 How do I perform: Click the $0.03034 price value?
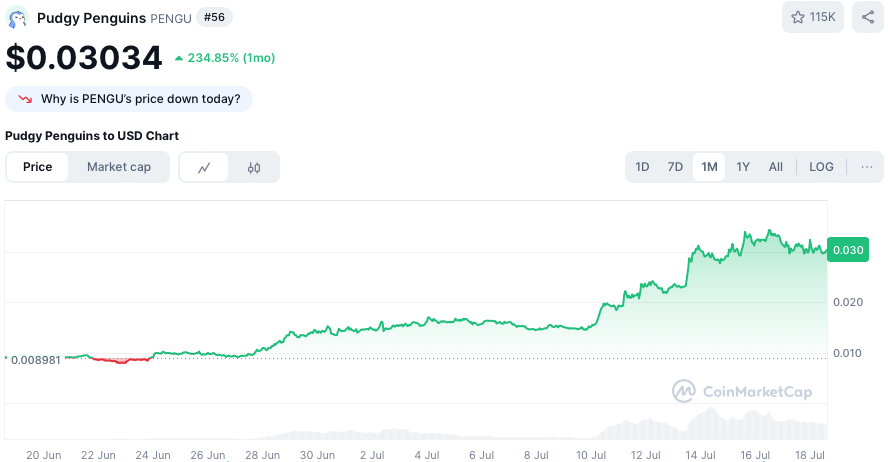(84, 58)
